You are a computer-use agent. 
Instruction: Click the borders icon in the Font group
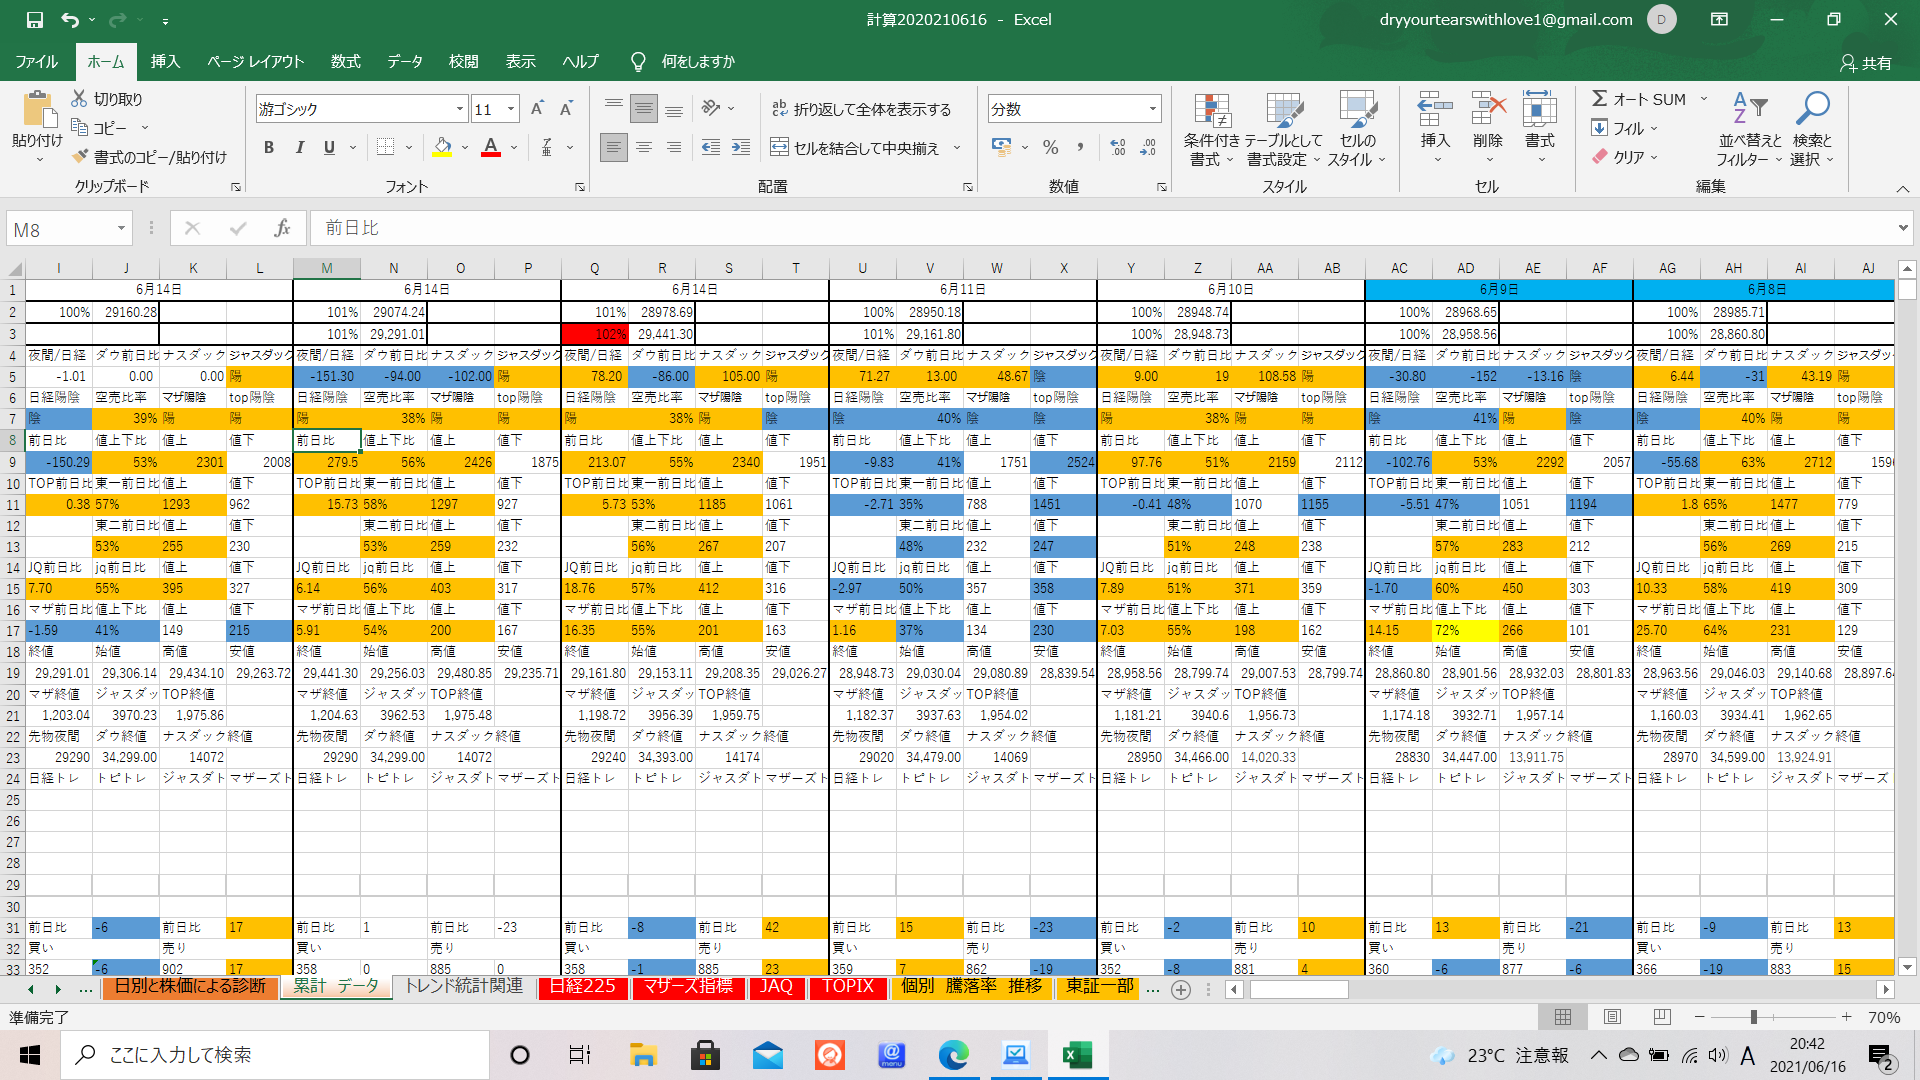pos(385,148)
